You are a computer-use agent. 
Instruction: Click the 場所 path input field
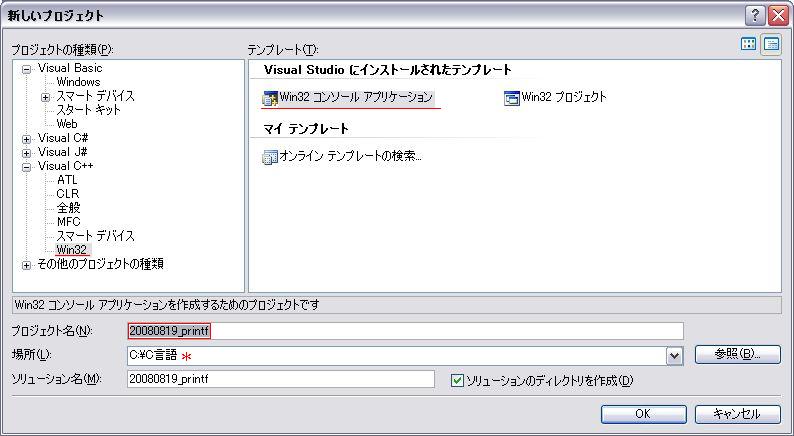[396, 356]
